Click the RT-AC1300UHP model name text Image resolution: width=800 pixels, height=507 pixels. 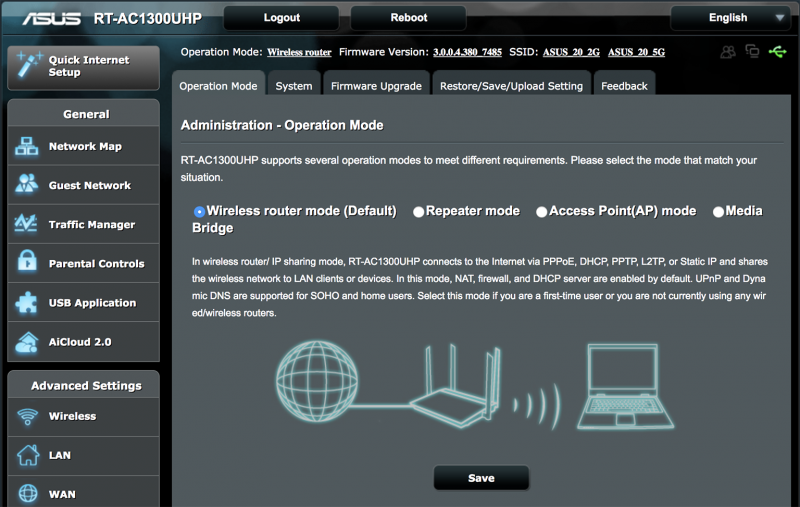148,19
